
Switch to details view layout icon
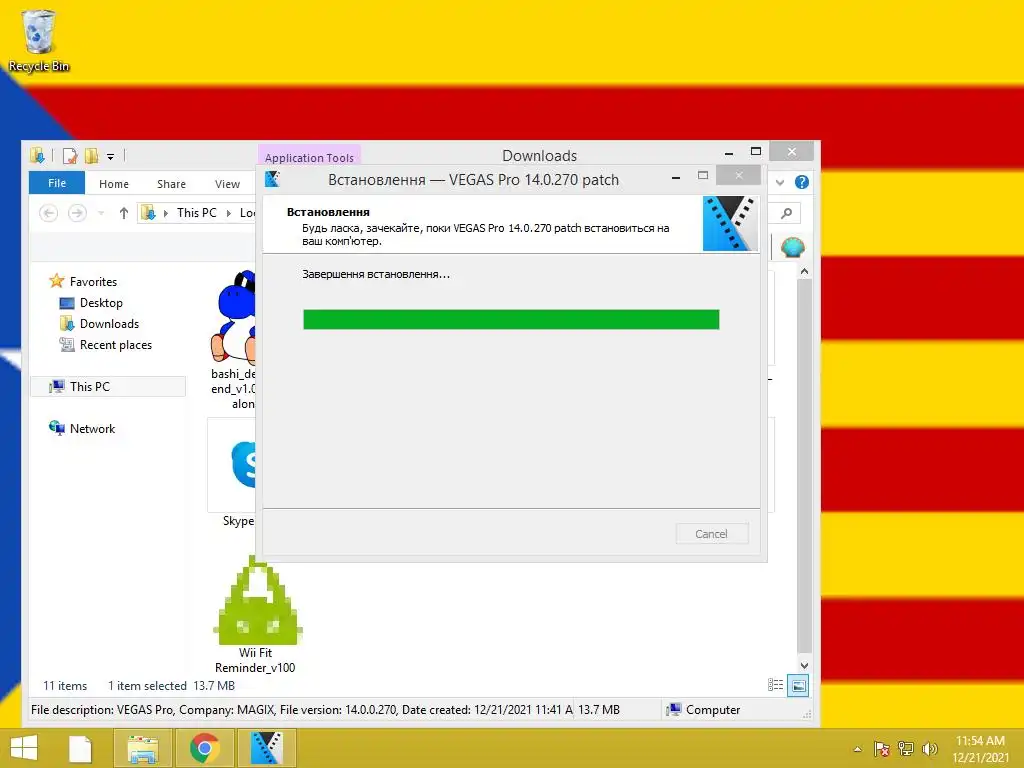[775, 685]
